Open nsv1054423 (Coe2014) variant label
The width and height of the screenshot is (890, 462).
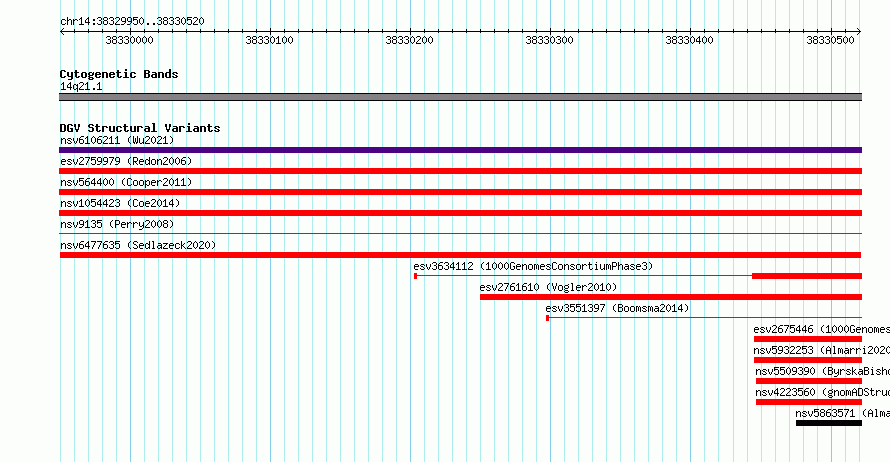point(120,203)
